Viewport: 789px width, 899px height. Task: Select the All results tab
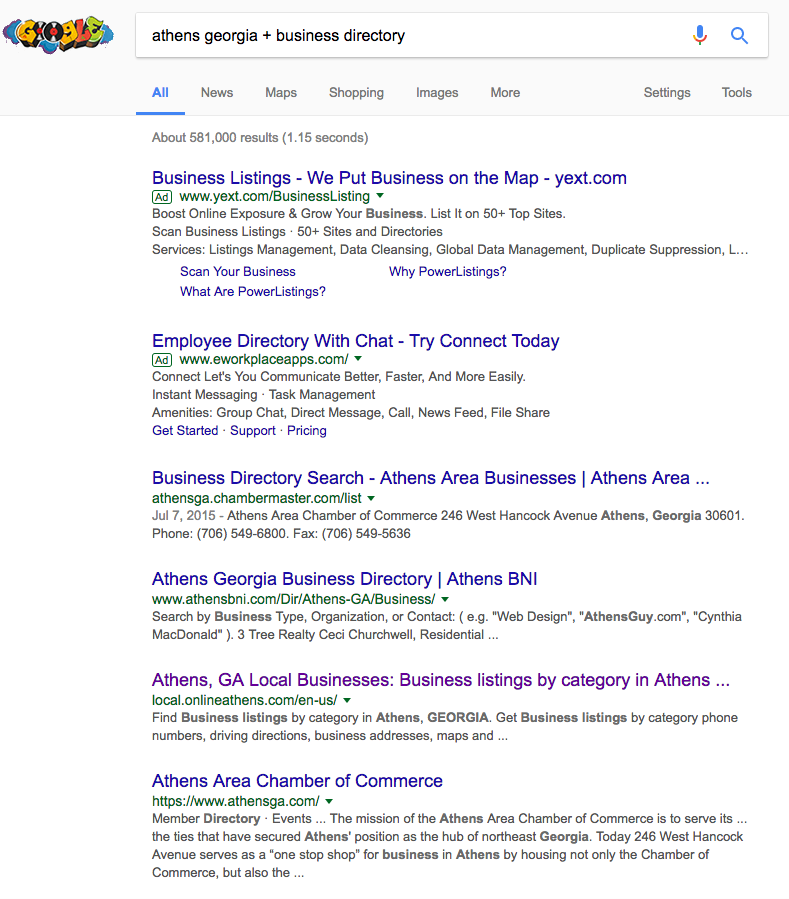160,92
